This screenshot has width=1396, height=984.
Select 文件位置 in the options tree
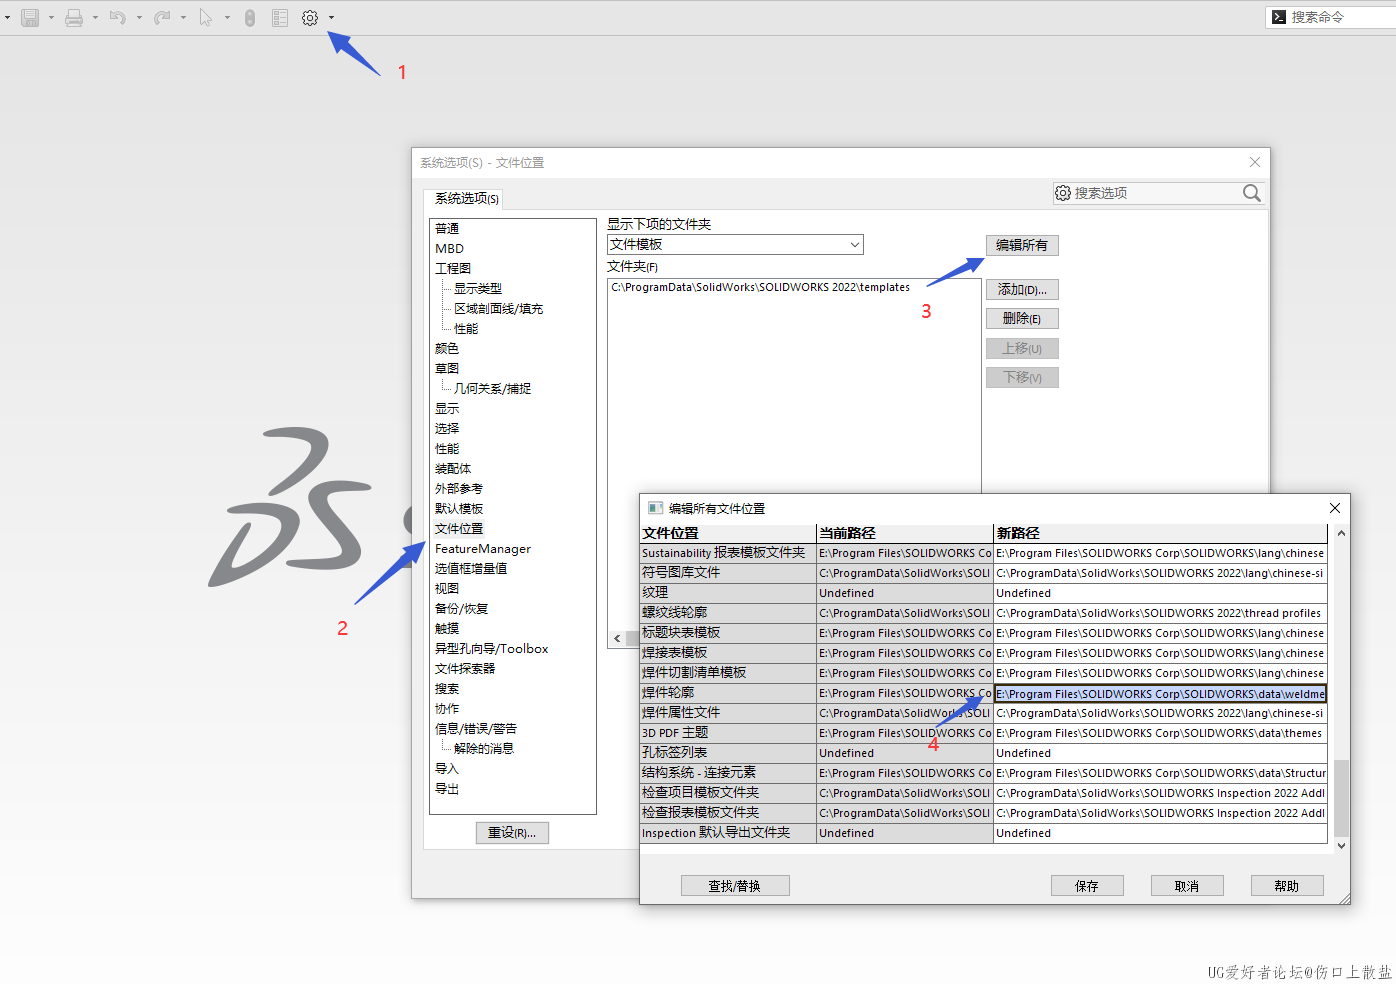[x=459, y=529]
